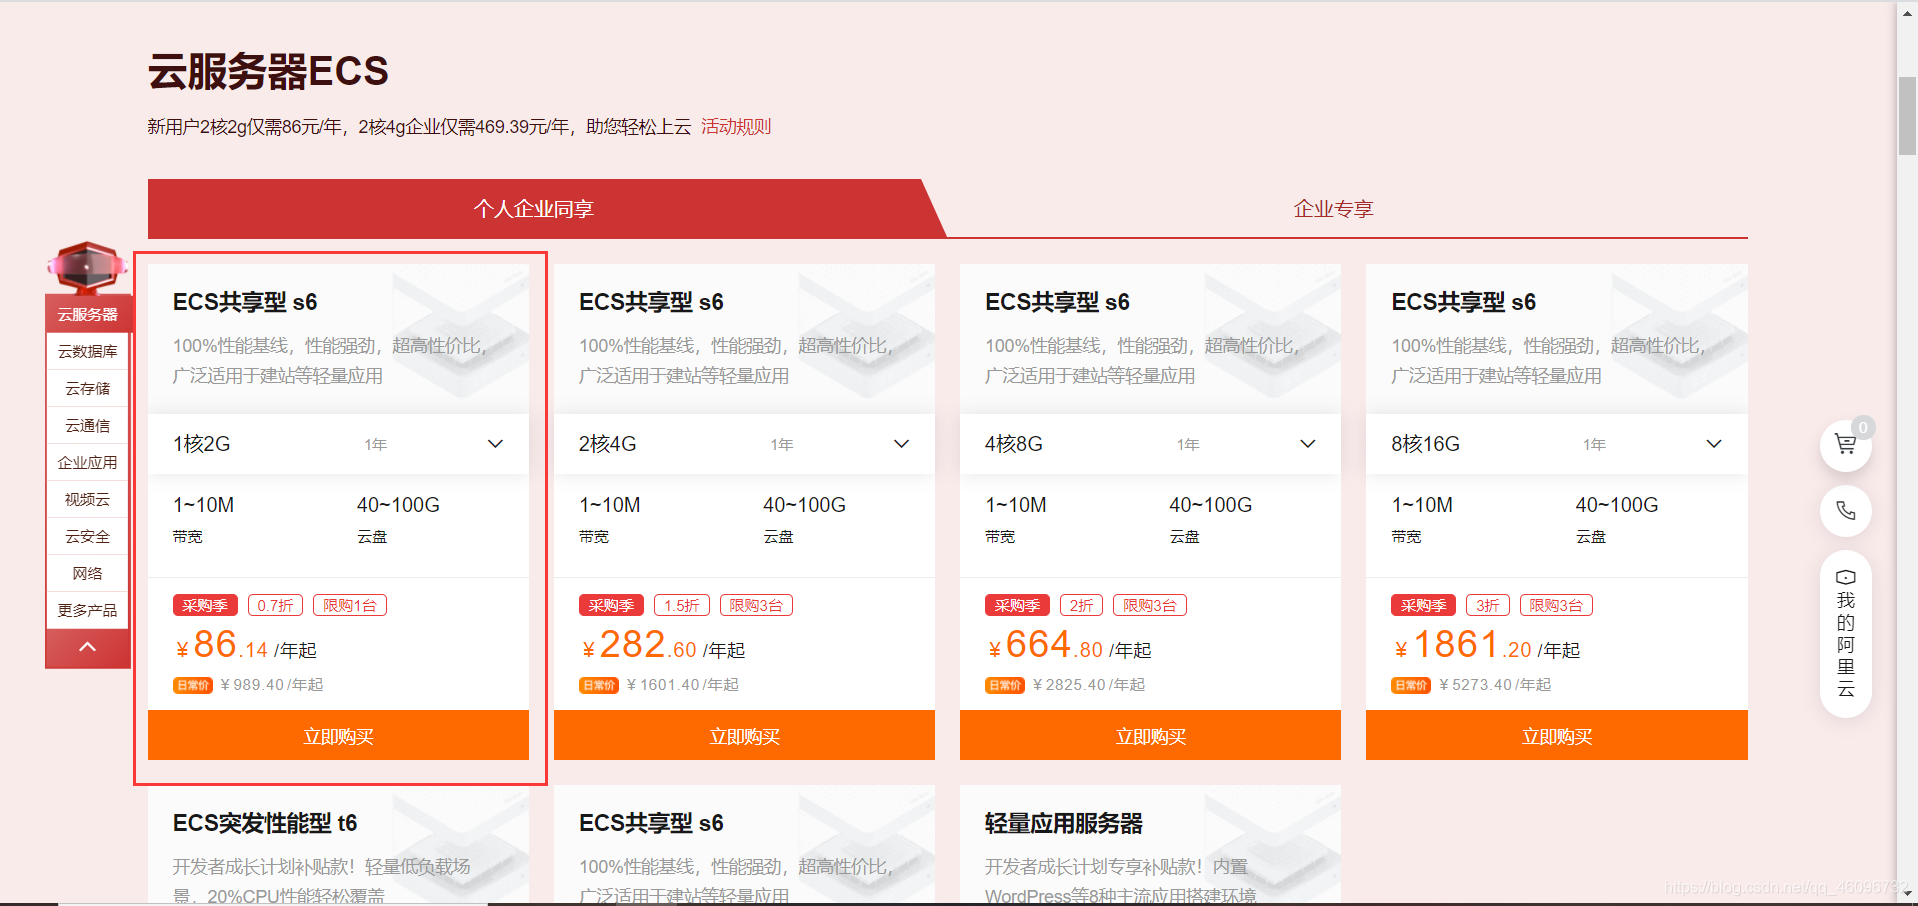Click 立即购买 for the ¥282.60 plan
The height and width of the screenshot is (906, 1918).
pos(744,736)
